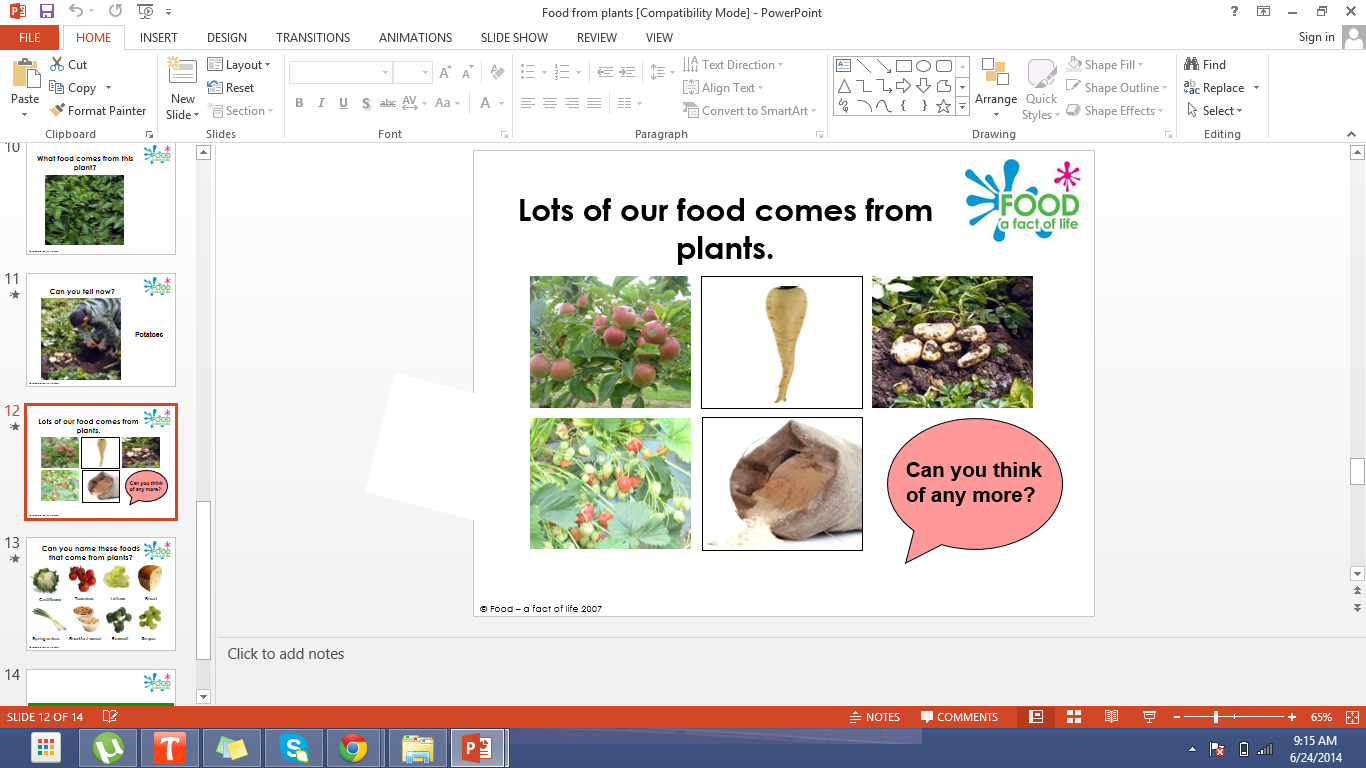Reset the slide layout

click(231, 88)
